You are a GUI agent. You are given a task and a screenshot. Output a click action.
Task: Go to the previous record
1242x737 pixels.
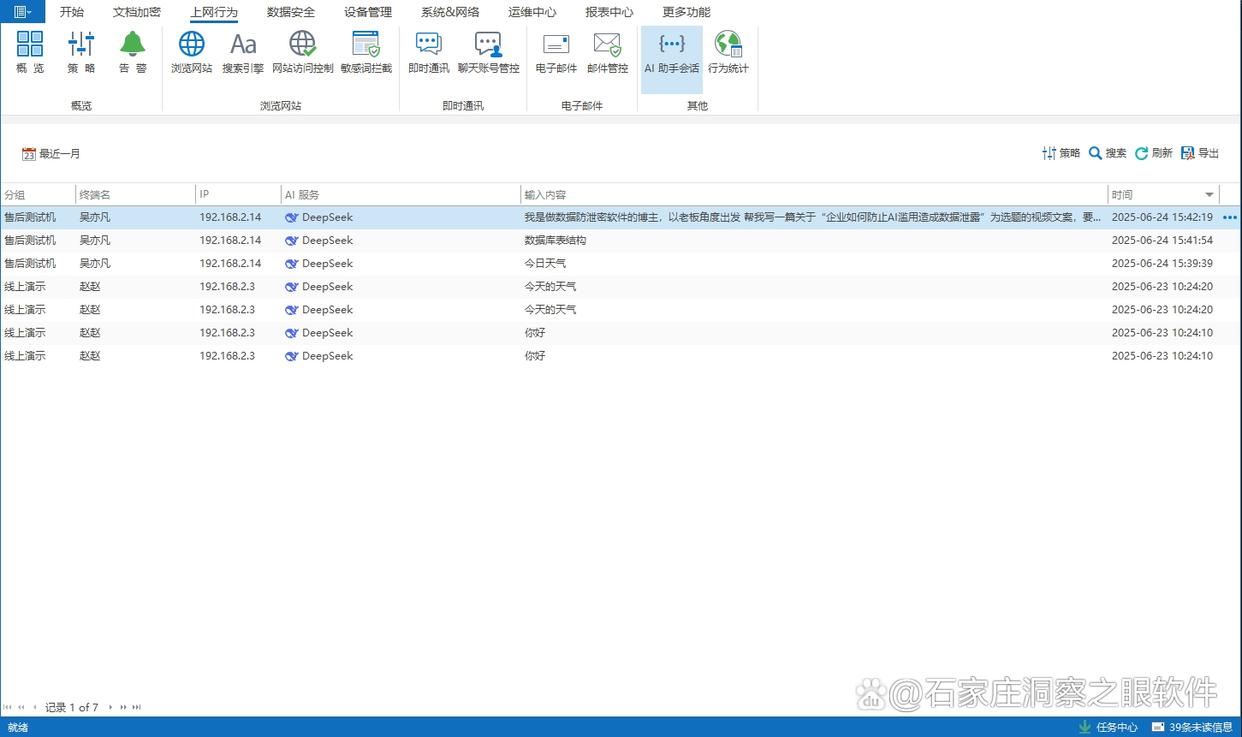(35, 707)
